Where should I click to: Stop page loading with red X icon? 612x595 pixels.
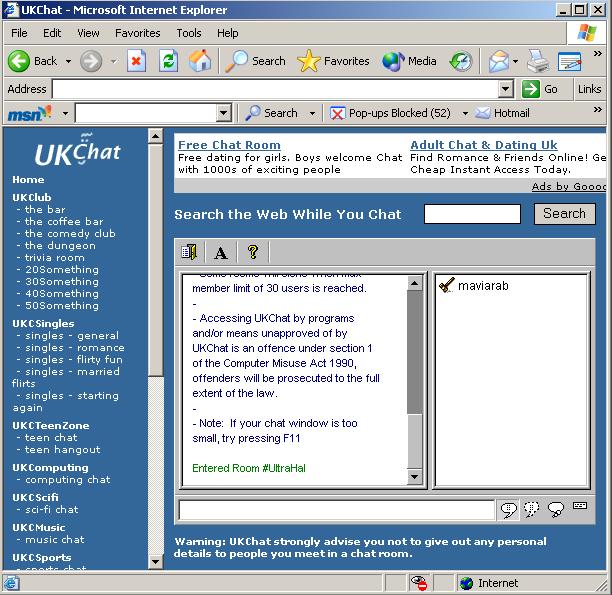137,61
